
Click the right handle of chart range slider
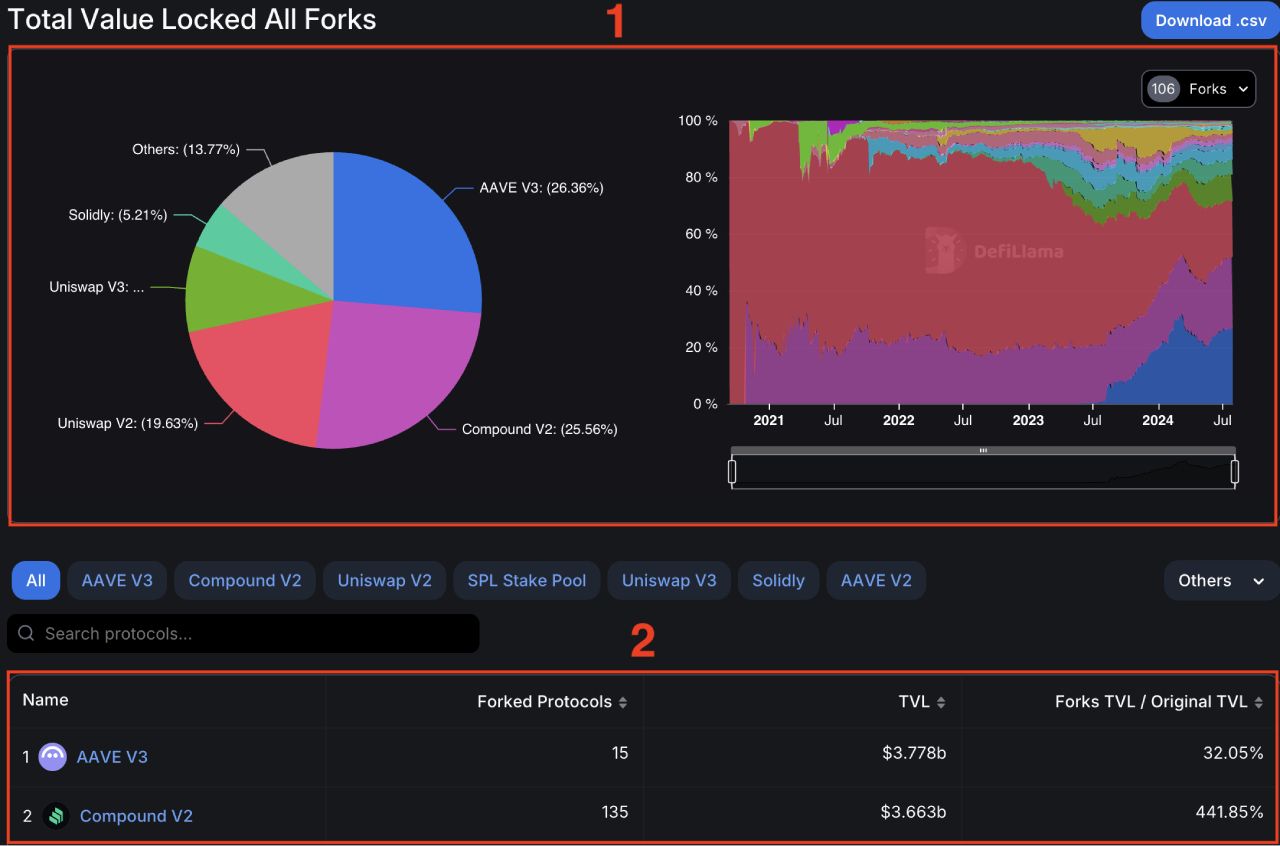point(1235,471)
